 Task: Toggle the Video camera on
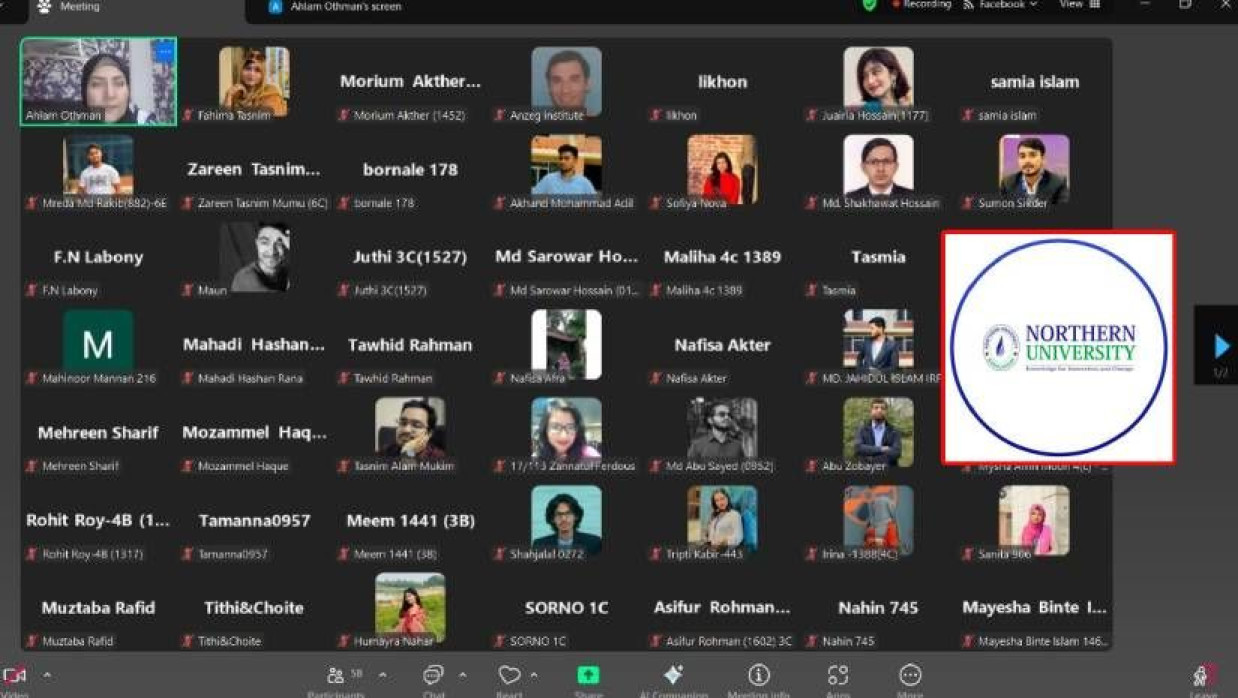tap(15, 677)
